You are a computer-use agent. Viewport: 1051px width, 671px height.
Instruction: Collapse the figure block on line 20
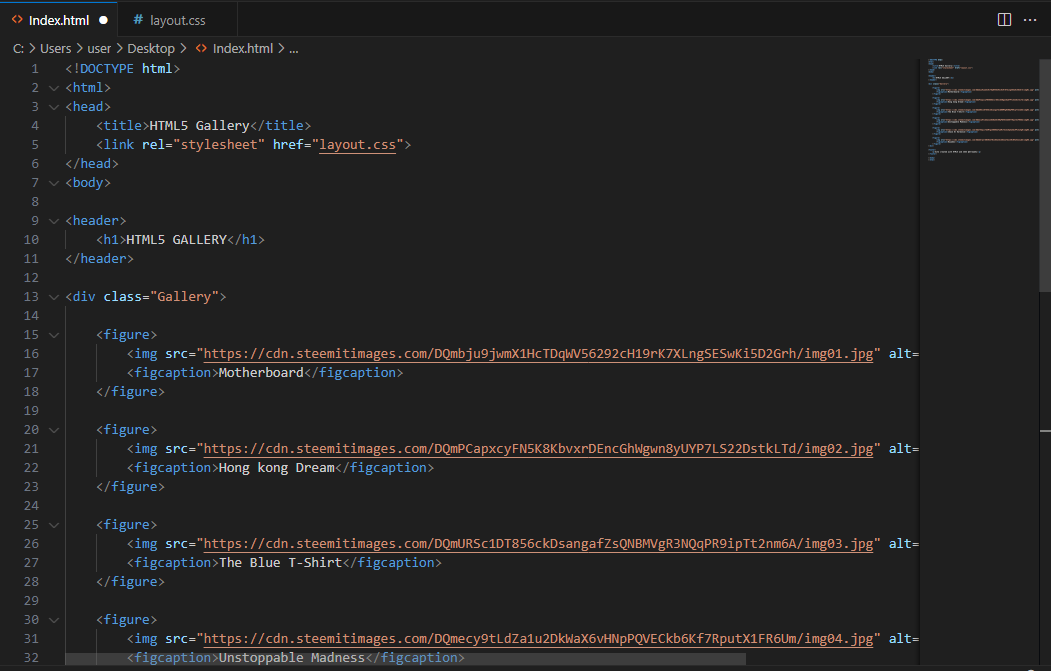tap(54, 430)
